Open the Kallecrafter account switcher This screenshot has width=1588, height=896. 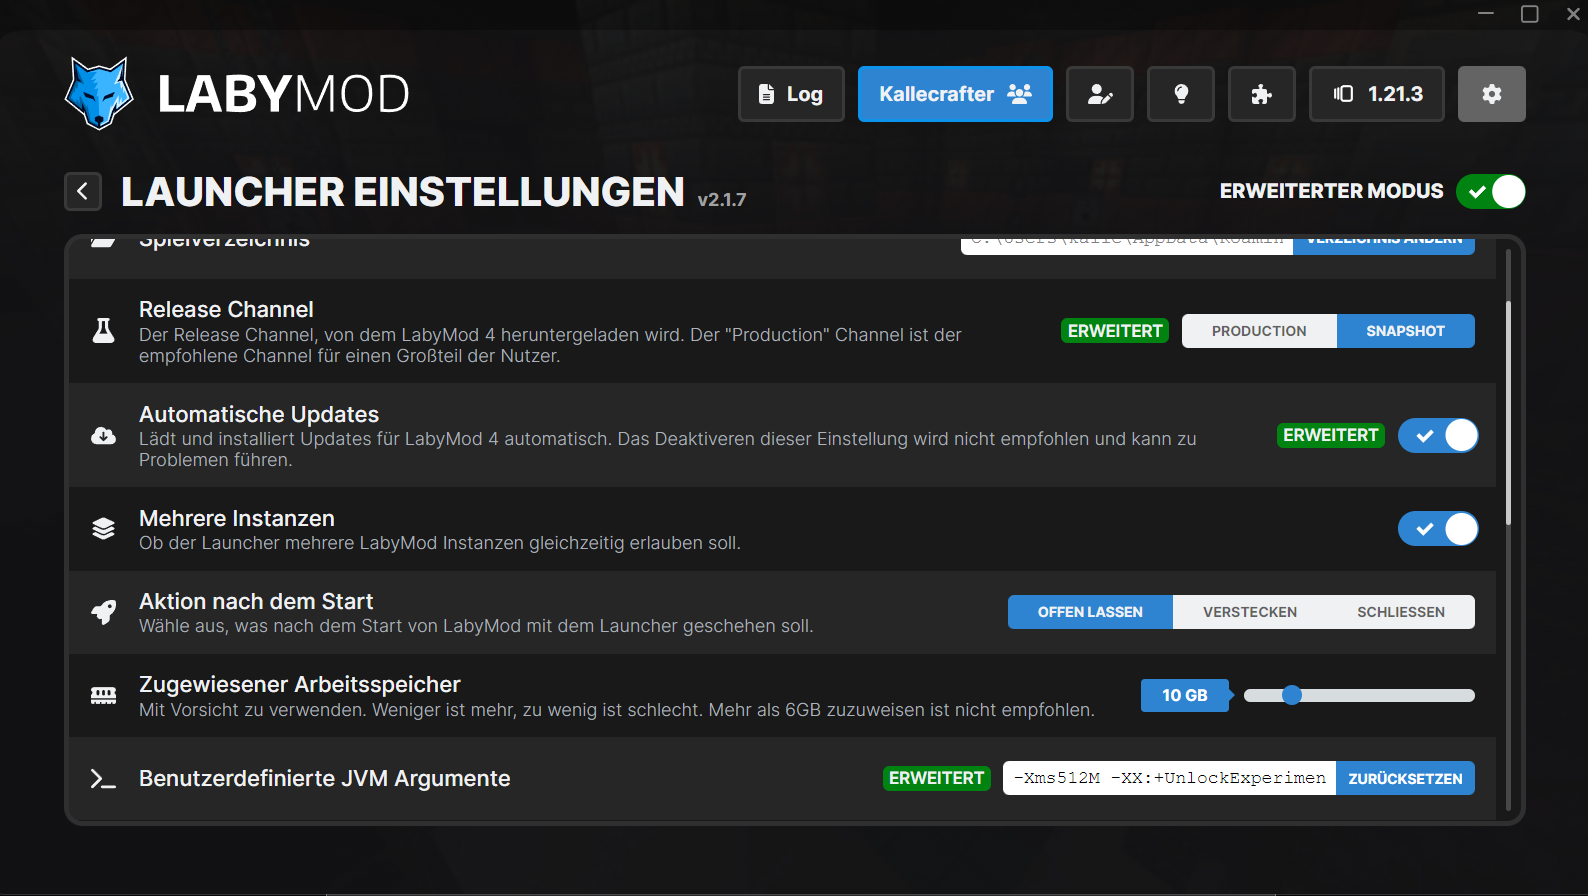pyautogui.click(x=954, y=94)
